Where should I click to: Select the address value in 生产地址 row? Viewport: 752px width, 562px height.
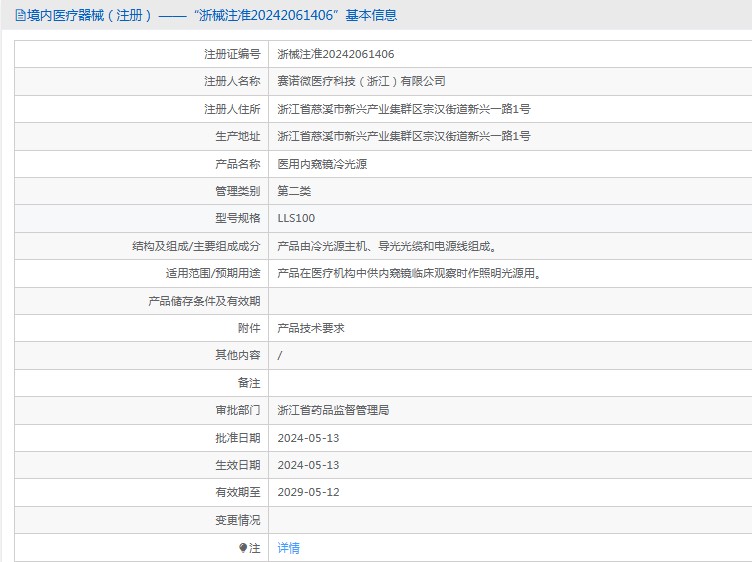pyautogui.click(x=404, y=136)
